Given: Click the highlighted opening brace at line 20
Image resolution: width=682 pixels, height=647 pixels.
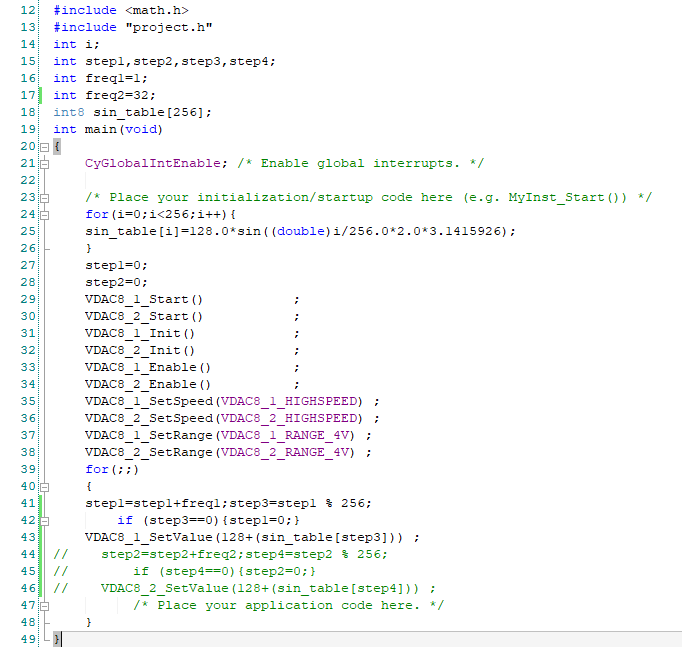Looking at the screenshot, I should pos(57,147).
